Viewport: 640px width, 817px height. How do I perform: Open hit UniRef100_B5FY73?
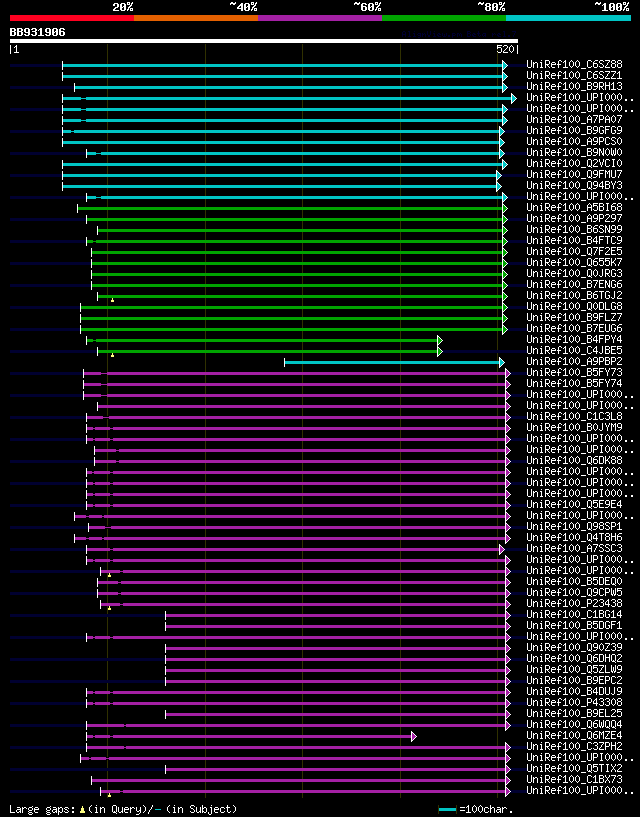(574, 372)
